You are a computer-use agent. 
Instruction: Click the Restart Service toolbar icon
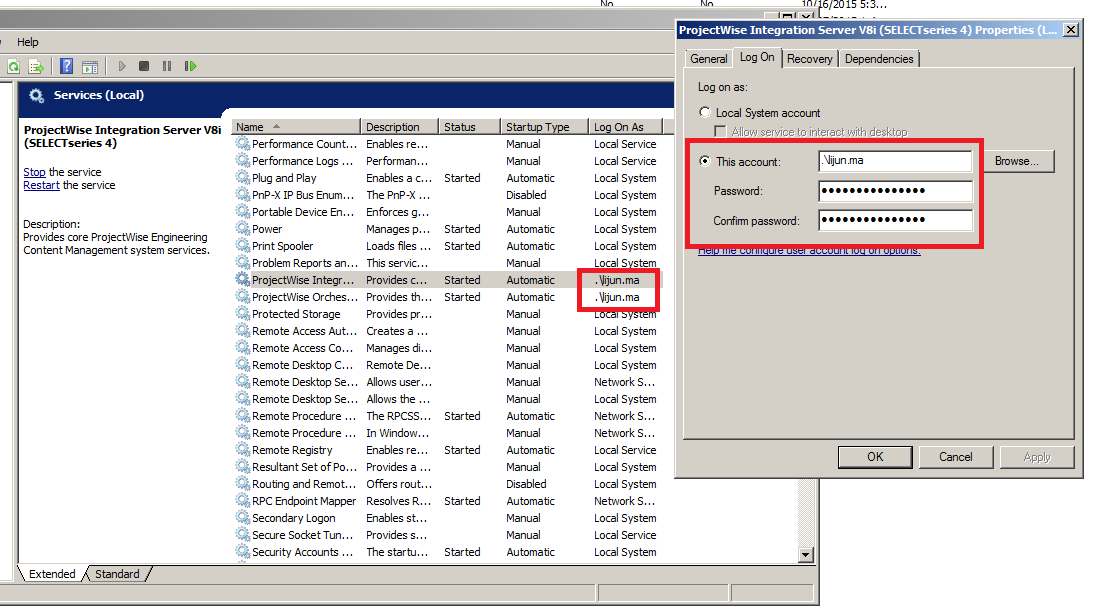click(x=190, y=66)
